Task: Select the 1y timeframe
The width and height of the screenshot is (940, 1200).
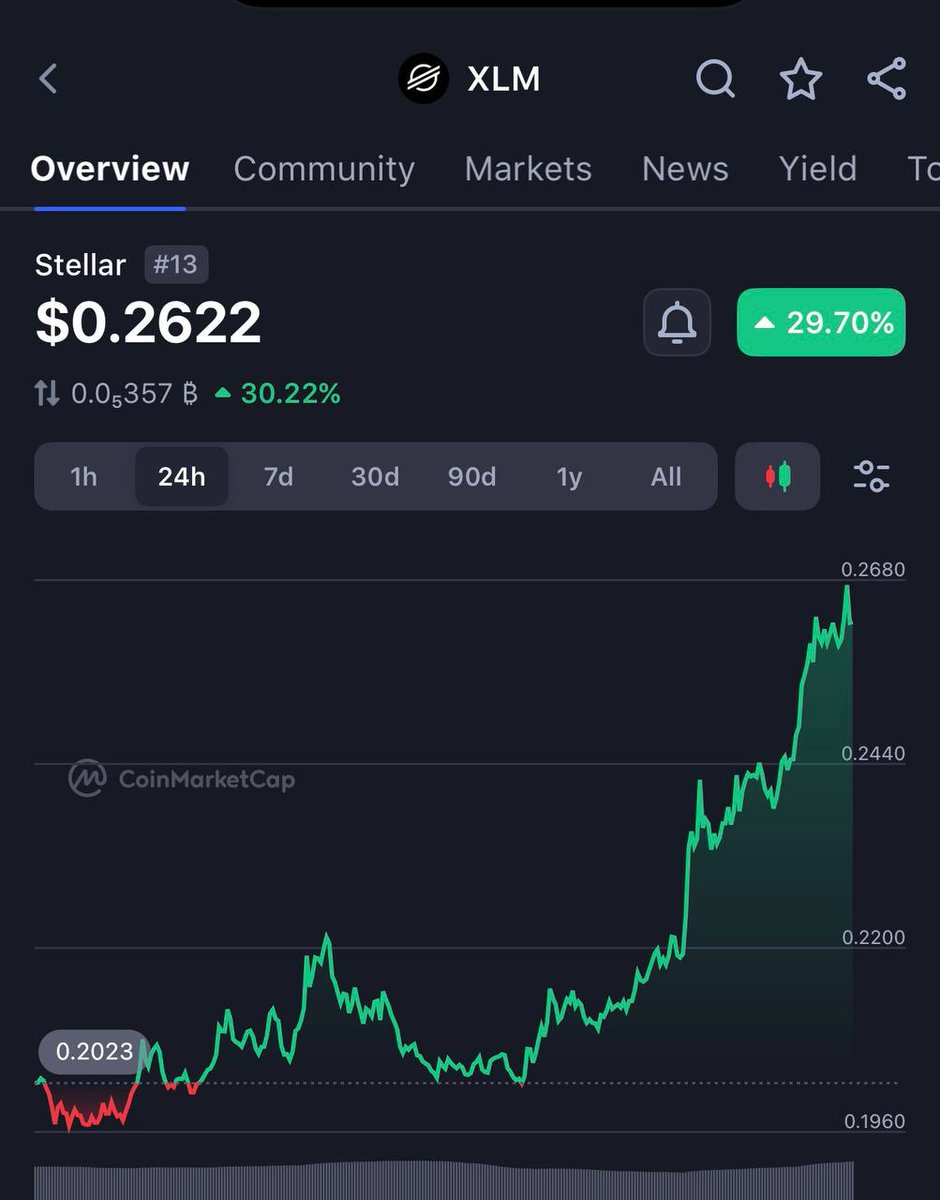Action: (569, 477)
